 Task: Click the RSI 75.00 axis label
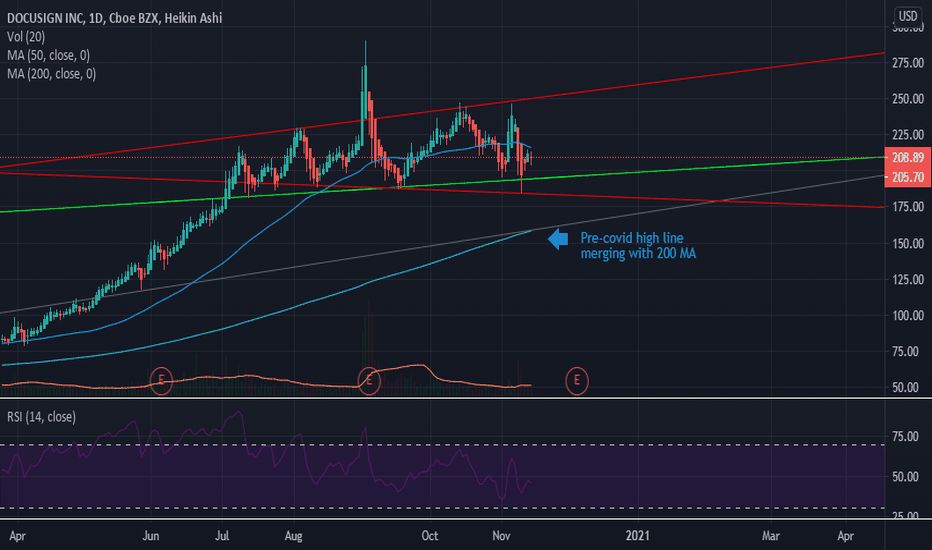[x=905, y=436]
